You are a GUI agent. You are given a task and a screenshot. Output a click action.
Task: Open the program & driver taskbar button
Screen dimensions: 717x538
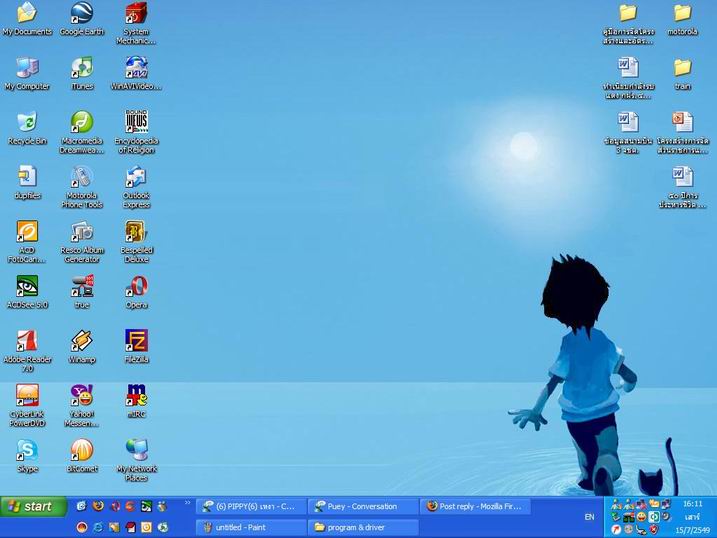[363, 527]
